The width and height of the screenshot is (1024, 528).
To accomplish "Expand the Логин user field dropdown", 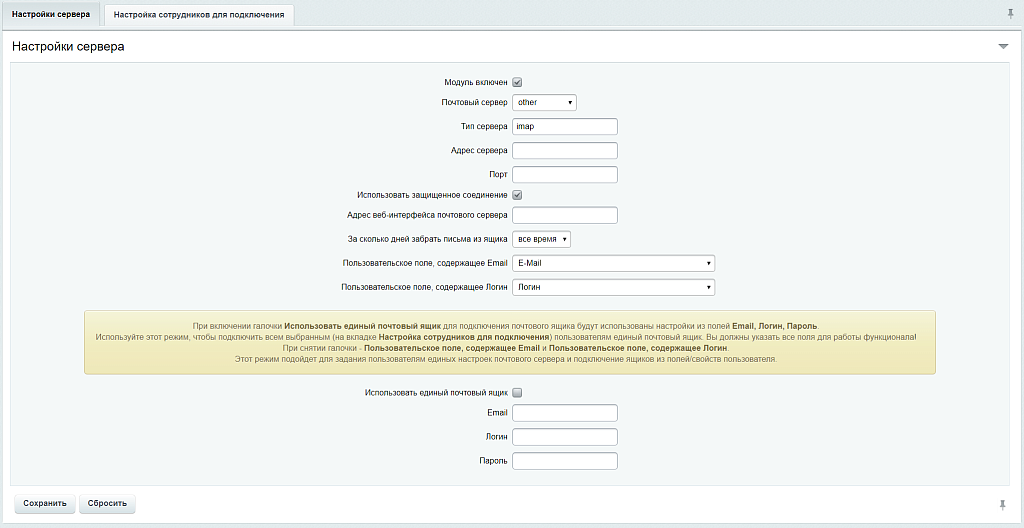I will [x=613, y=288].
